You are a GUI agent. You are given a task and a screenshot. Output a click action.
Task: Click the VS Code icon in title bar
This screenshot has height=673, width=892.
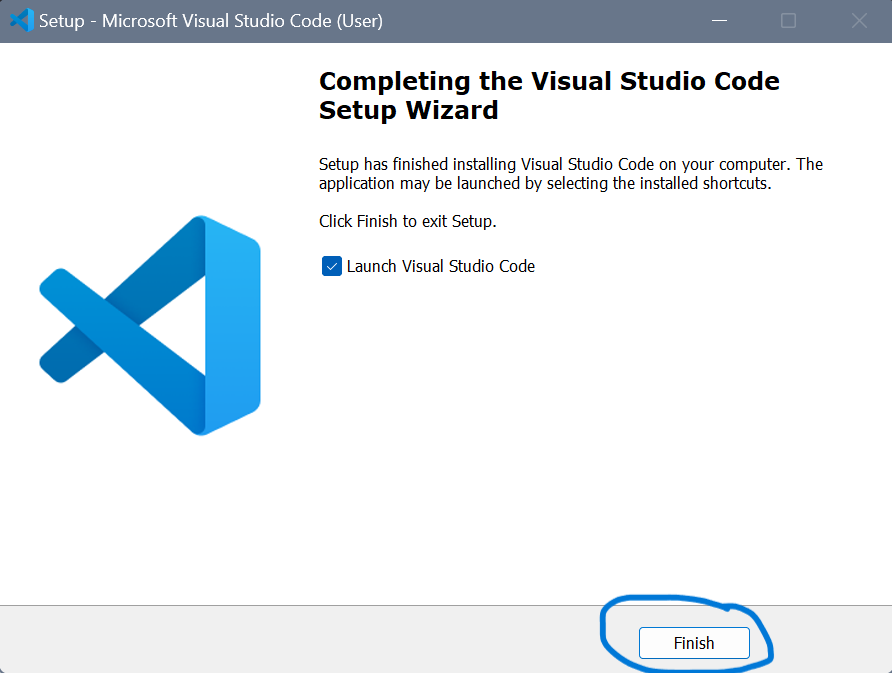22,20
